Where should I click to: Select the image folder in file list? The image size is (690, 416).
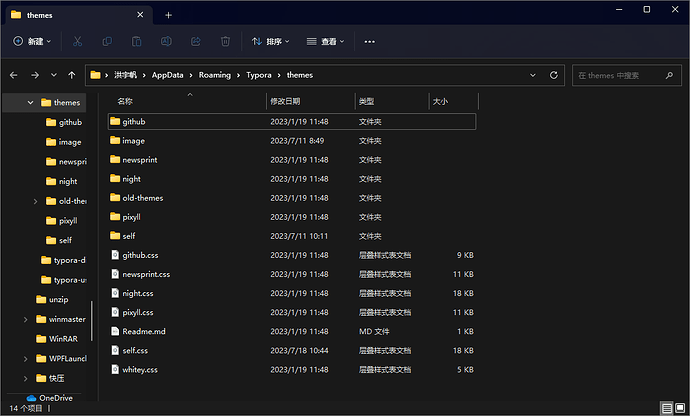coord(292,141)
